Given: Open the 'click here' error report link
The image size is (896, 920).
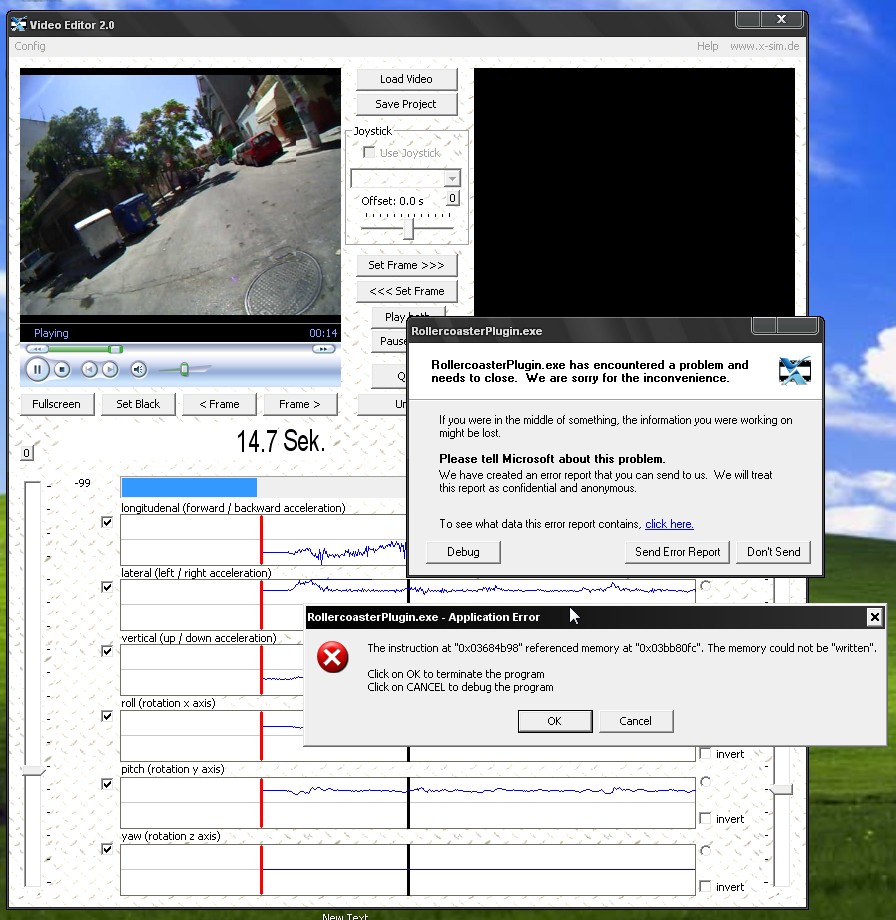Looking at the screenshot, I should [669, 524].
